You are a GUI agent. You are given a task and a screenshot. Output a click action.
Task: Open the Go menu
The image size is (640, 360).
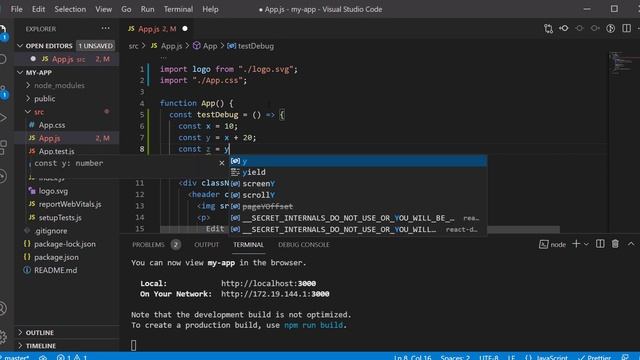point(126,9)
